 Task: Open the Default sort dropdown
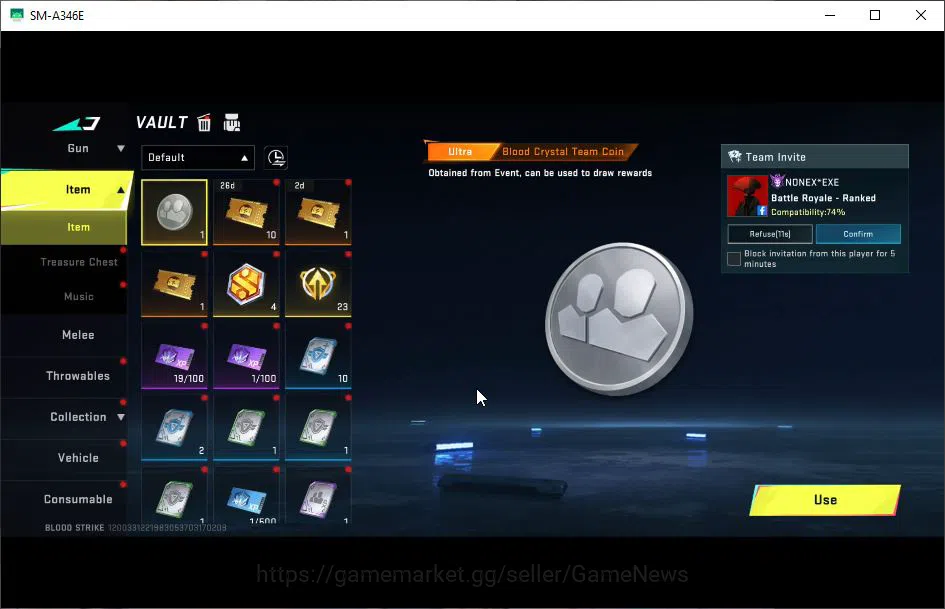[x=198, y=157]
